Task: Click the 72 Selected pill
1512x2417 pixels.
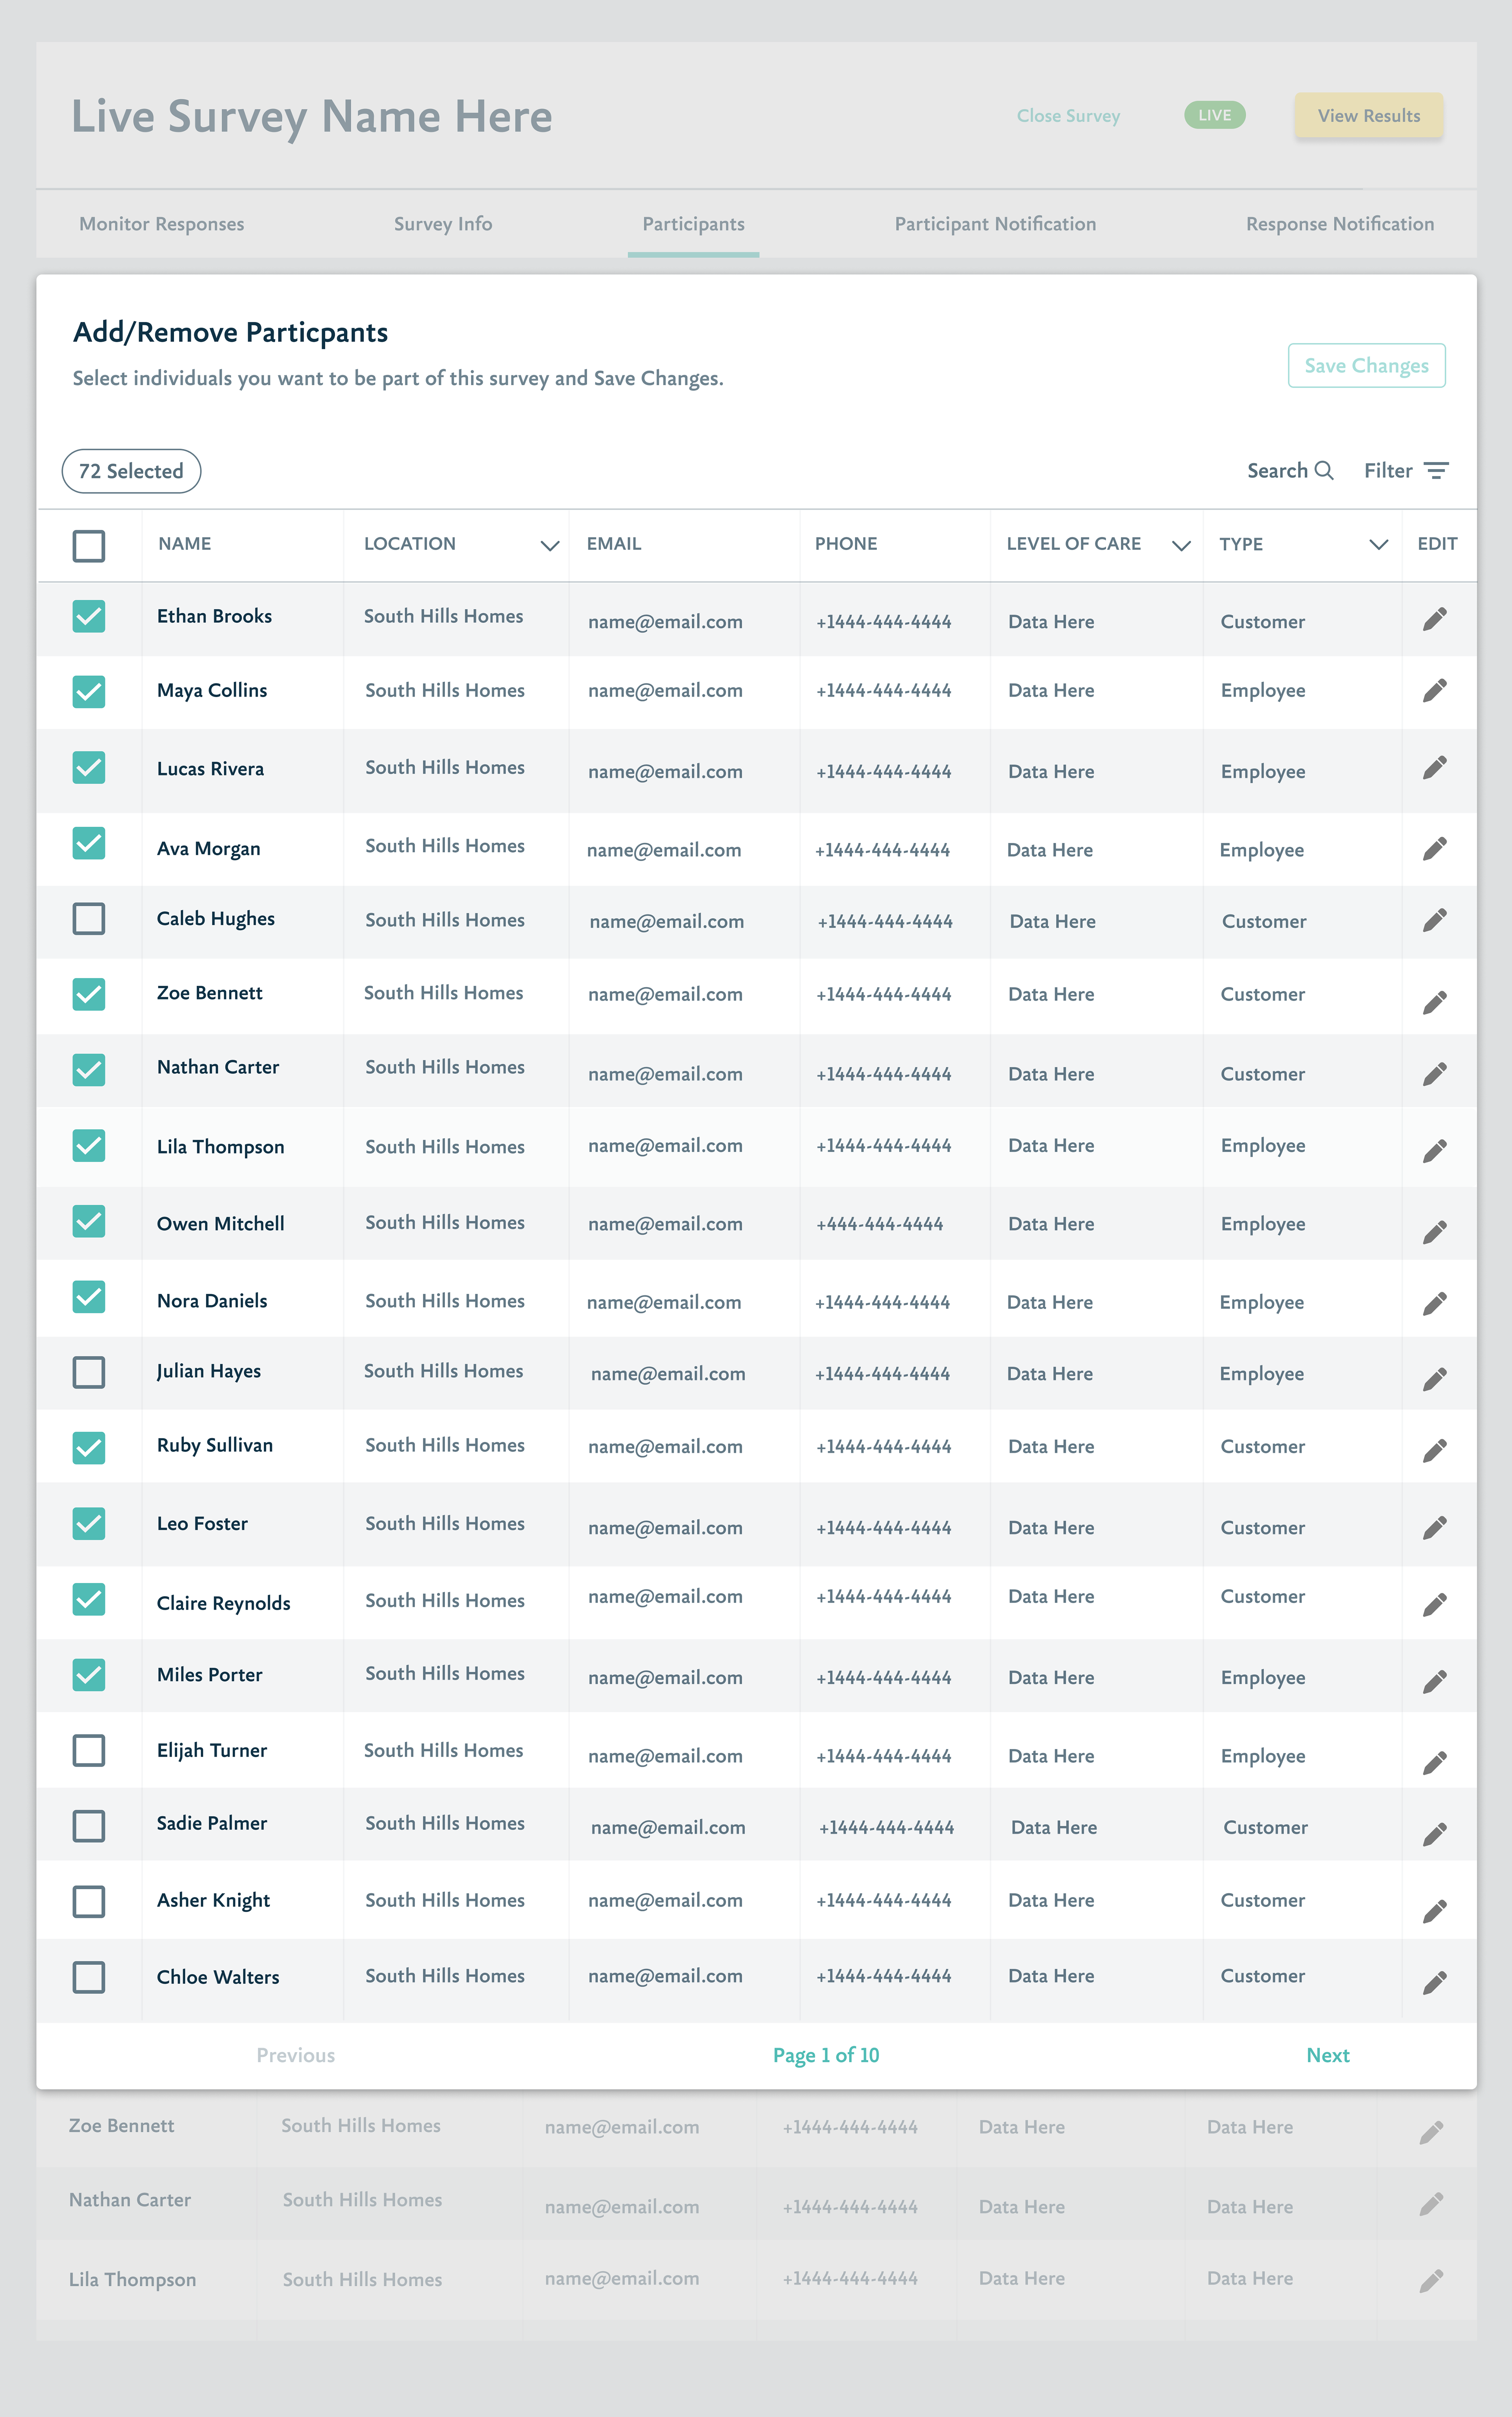Action: pyautogui.click(x=131, y=471)
